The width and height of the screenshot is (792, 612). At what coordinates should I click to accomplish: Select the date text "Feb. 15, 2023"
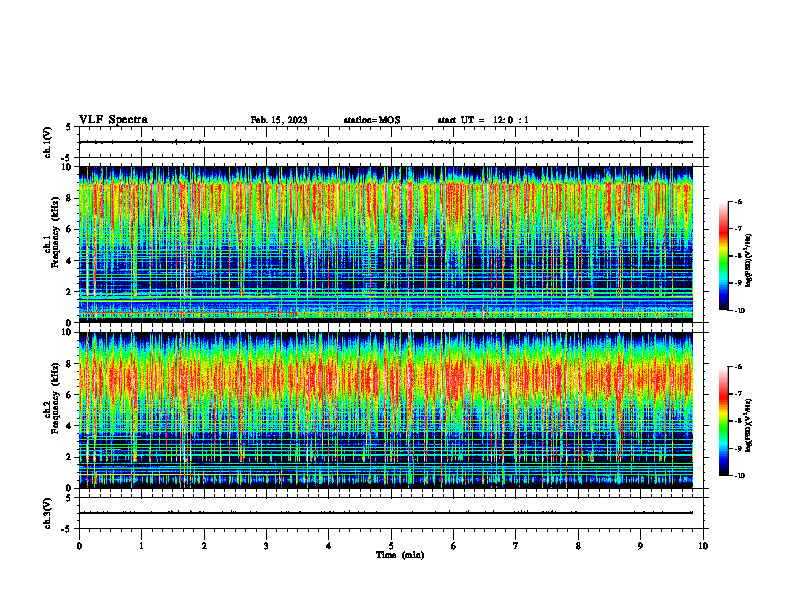pos(279,120)
